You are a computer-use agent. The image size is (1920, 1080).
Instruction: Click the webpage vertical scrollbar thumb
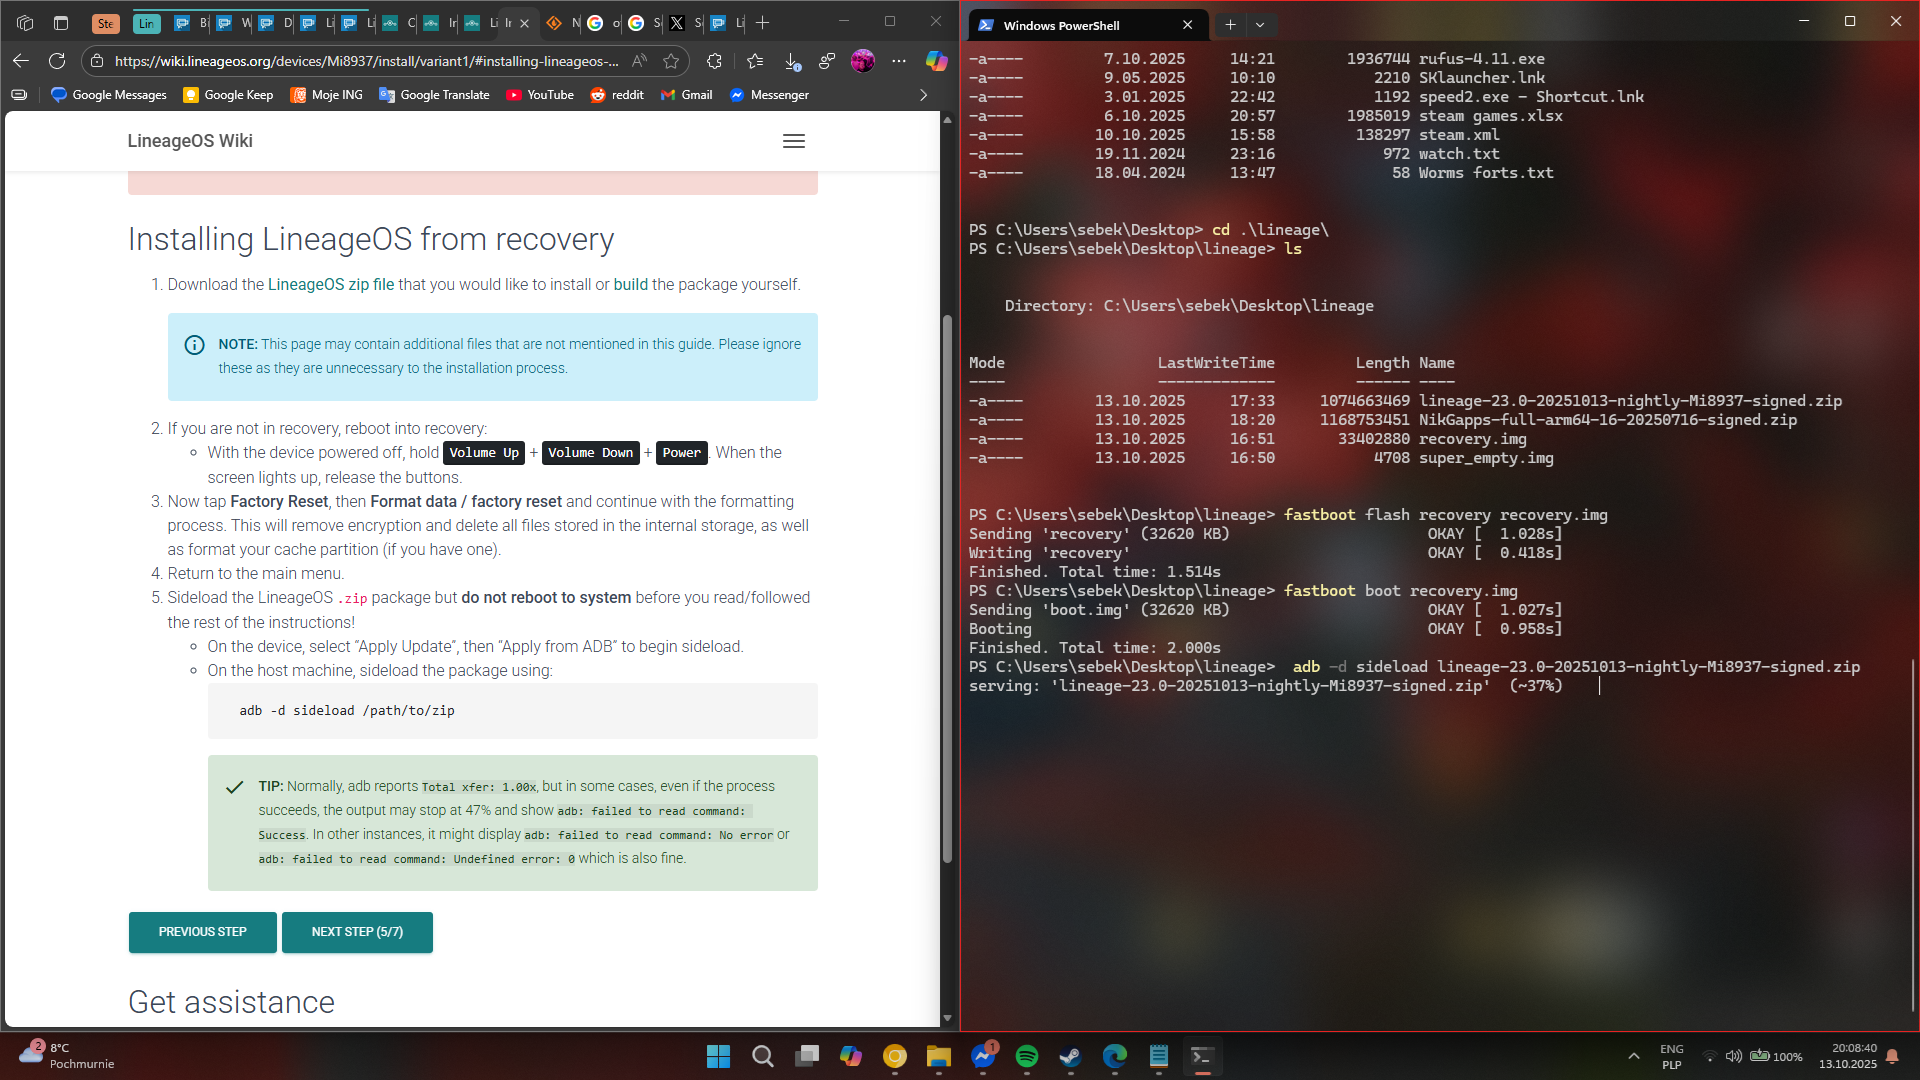point(947,590)
